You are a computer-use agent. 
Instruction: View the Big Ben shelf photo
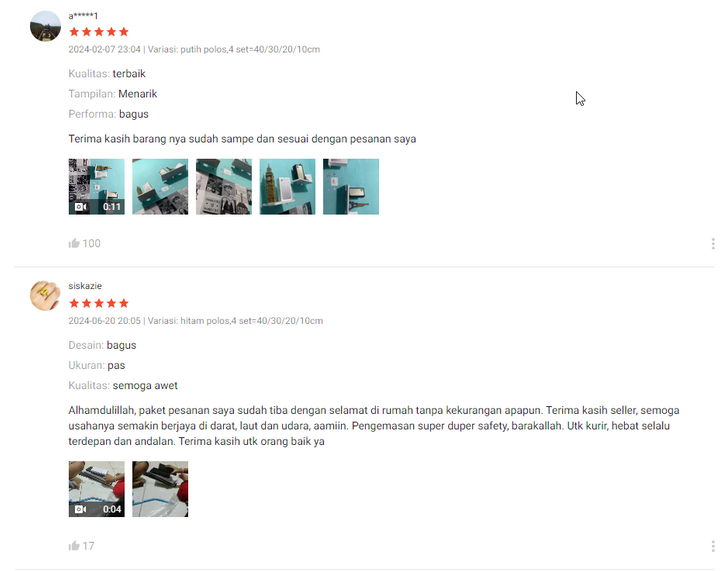(287, 187)
